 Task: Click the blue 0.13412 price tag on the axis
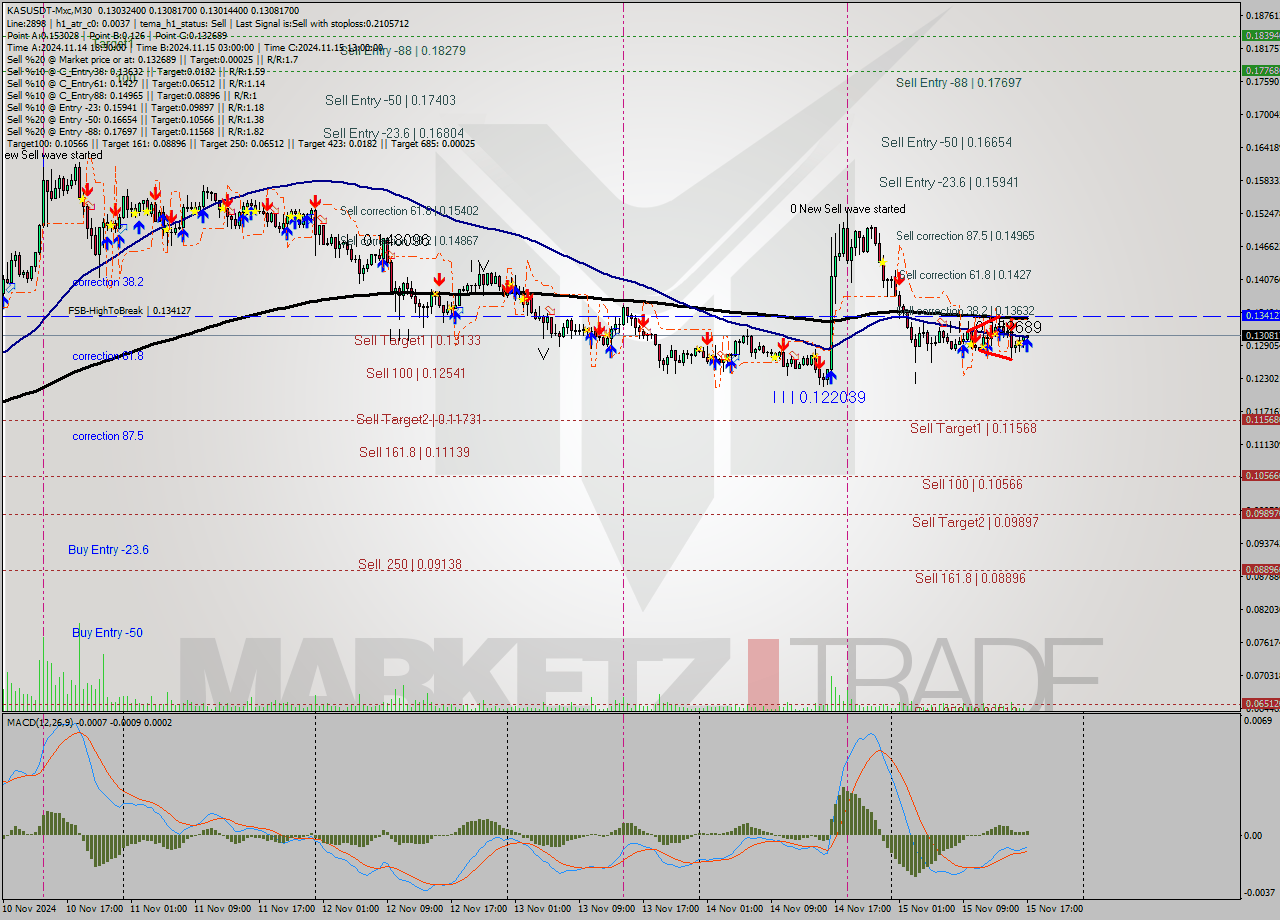pos(1260,315)
